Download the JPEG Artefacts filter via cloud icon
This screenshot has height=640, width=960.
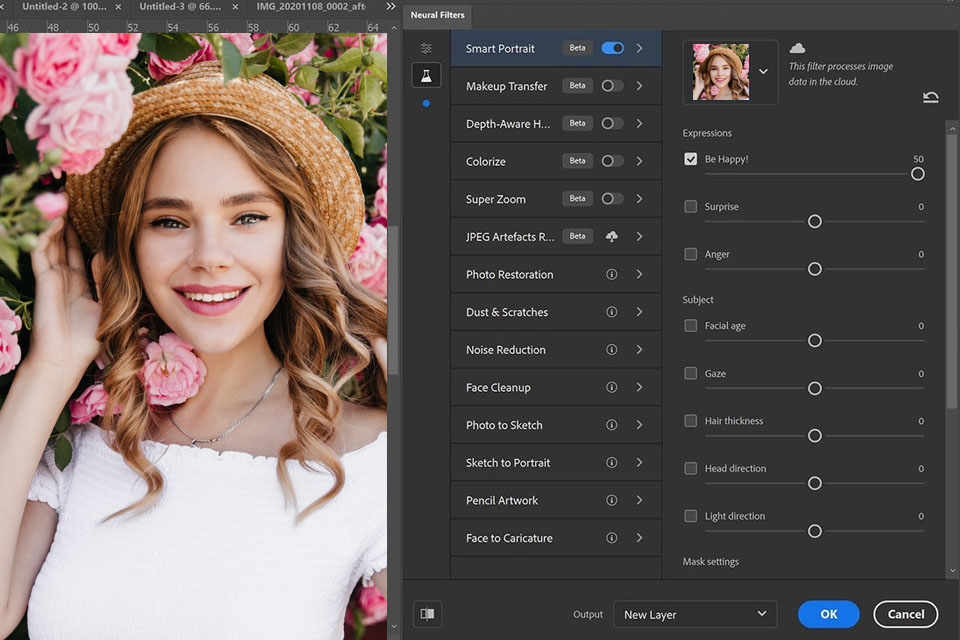(x=612, y=236)
